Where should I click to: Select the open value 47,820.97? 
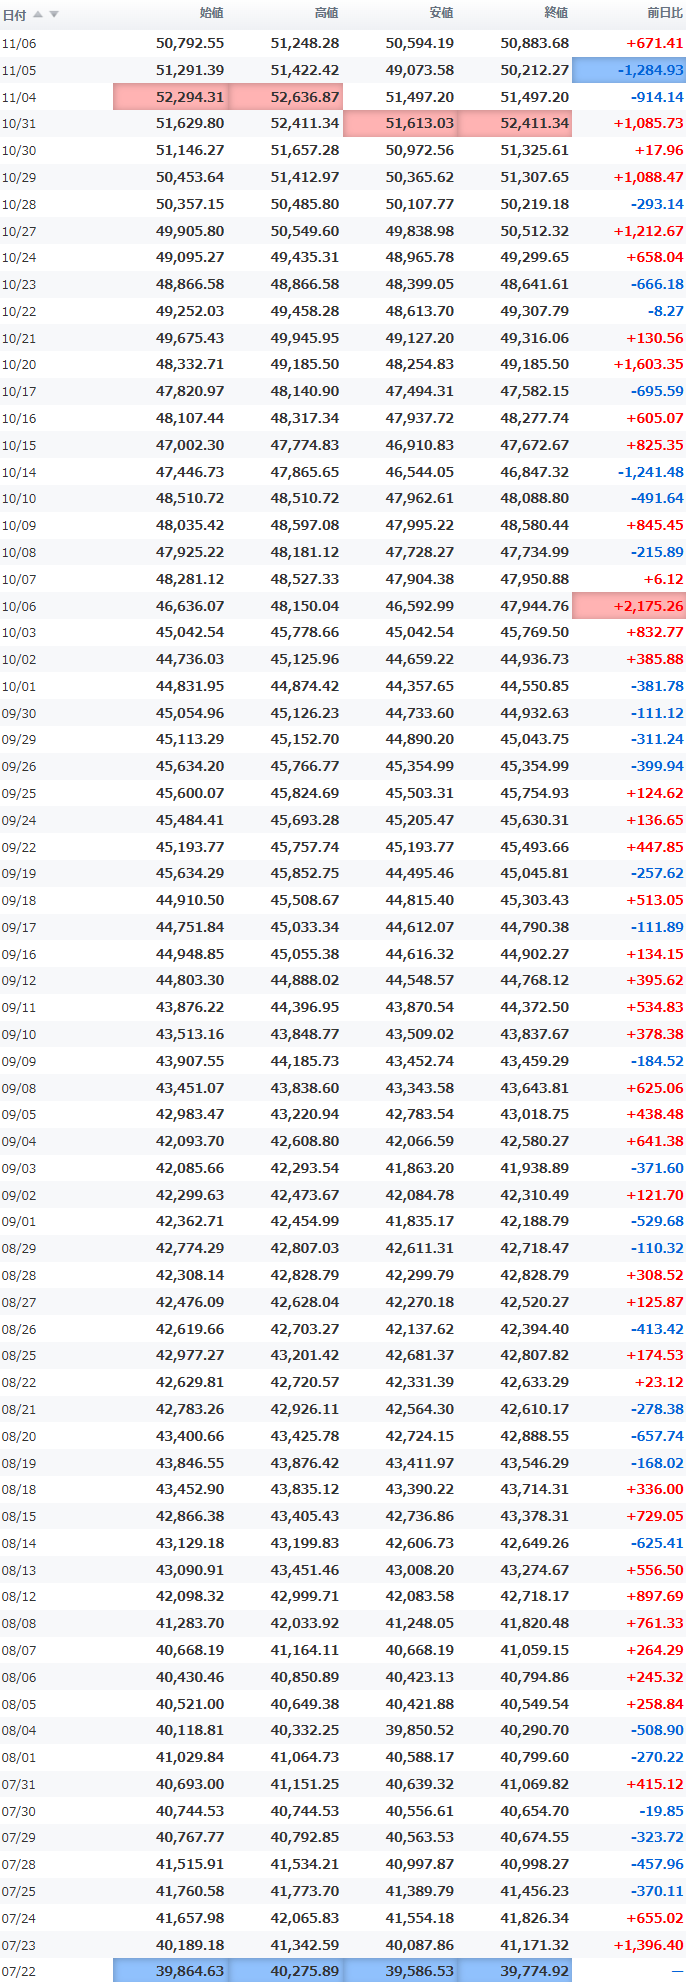coord(190,391)
